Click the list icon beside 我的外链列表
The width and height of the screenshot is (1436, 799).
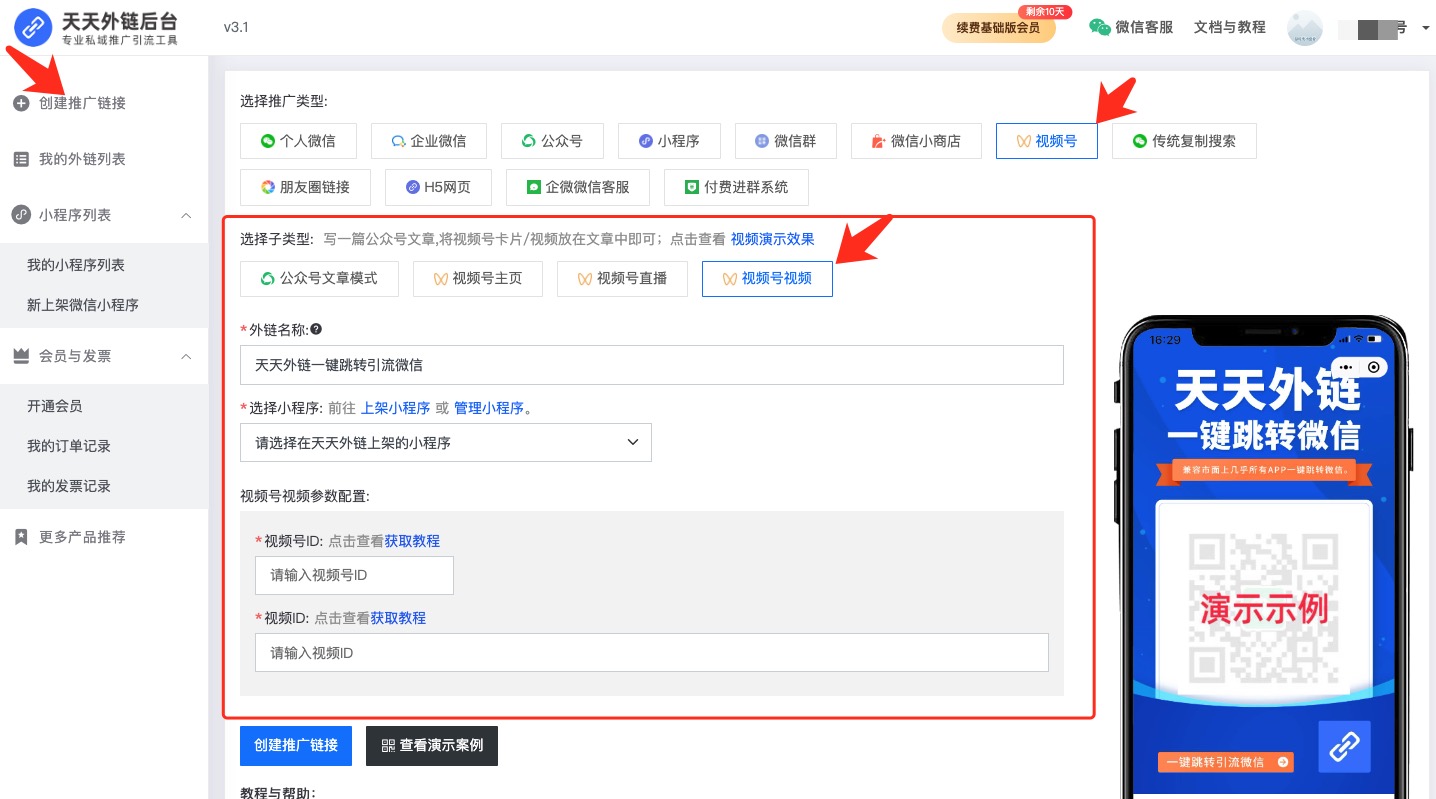point(21,159)
